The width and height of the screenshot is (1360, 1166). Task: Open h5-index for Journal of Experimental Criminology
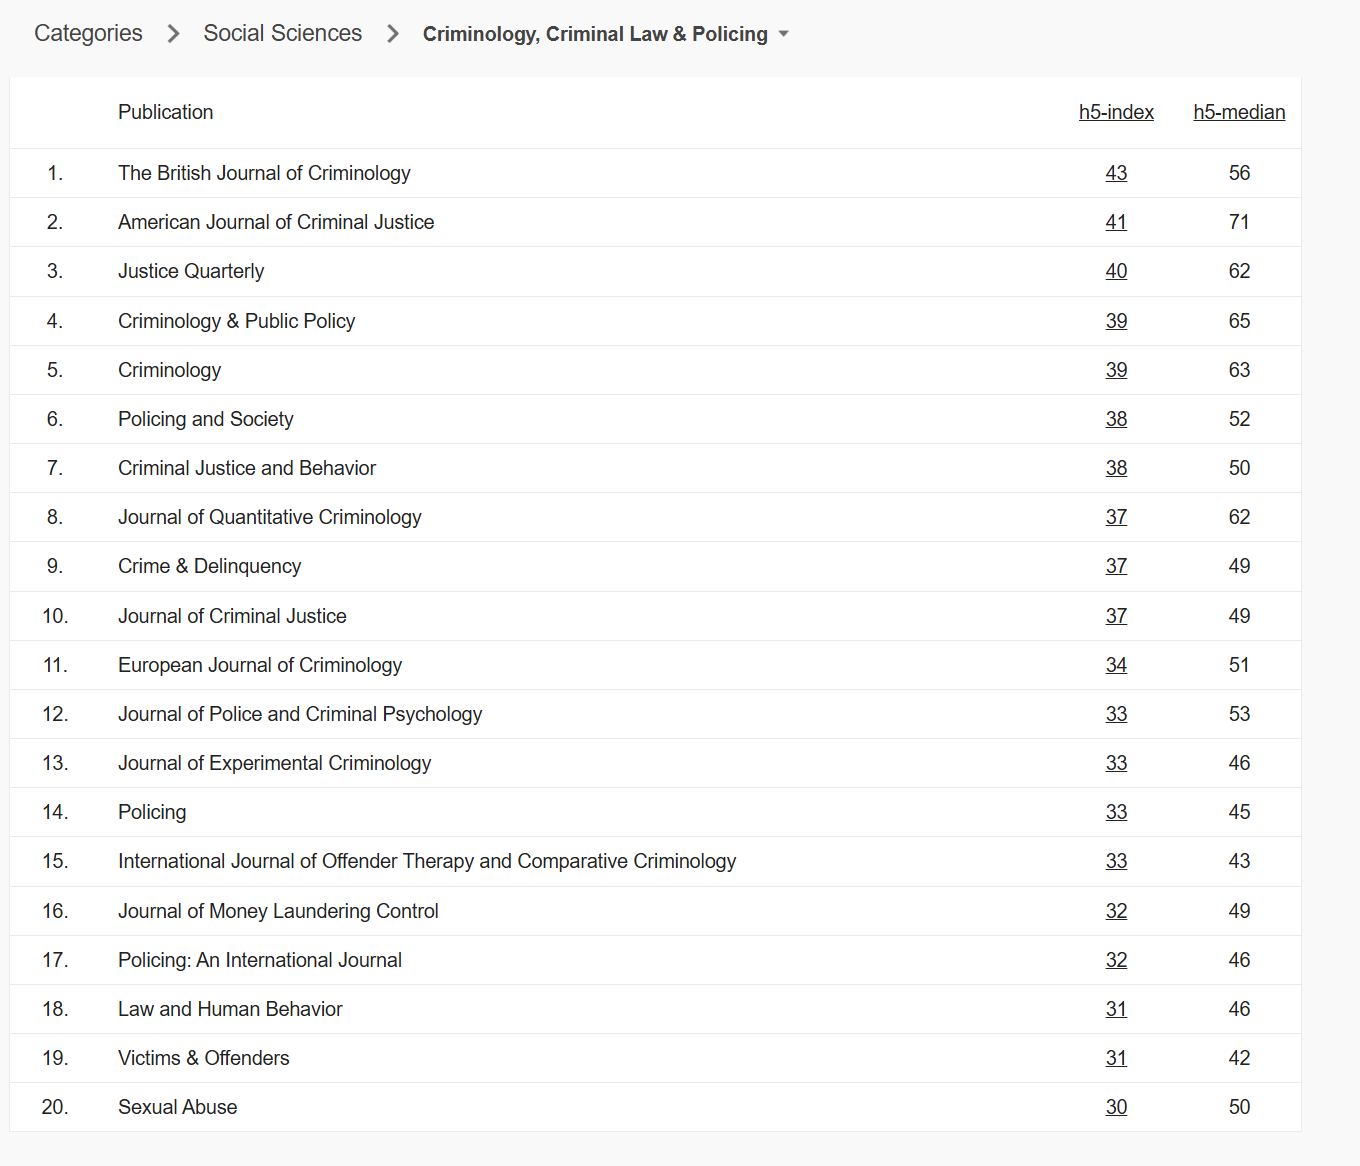(x=1116, y=763)
